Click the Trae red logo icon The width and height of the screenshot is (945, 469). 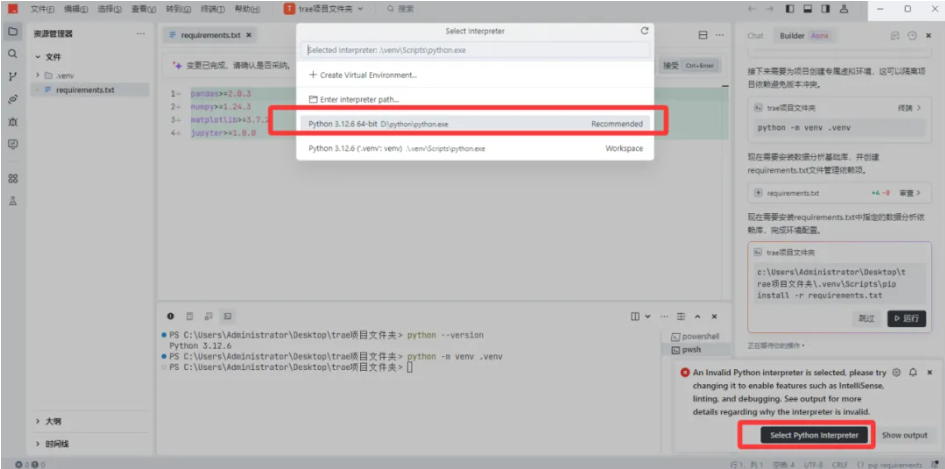[x=13, y=9]
